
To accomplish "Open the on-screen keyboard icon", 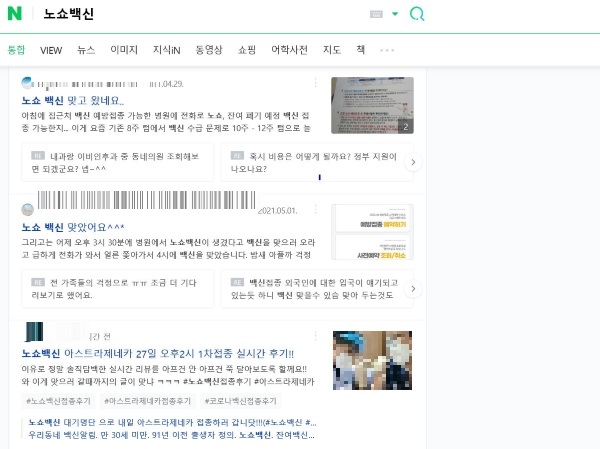I will click(376, 14).
